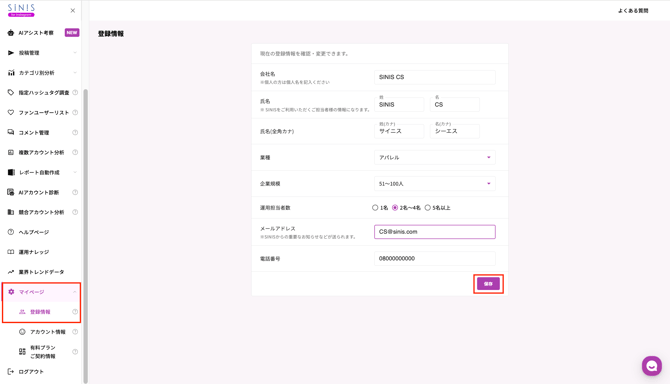Expand the カテゴリ別分析 chevron

75,73
